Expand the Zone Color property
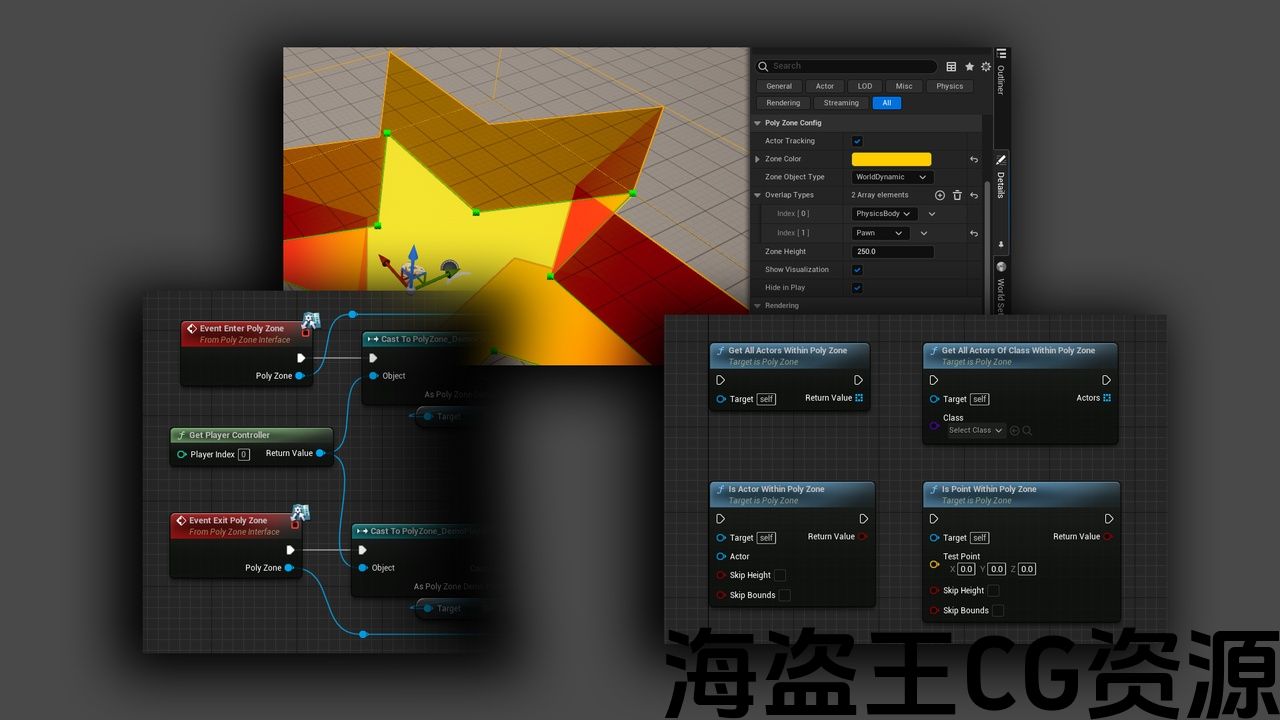The height and width of the screenshot is (720, 1280). point(758,159)
